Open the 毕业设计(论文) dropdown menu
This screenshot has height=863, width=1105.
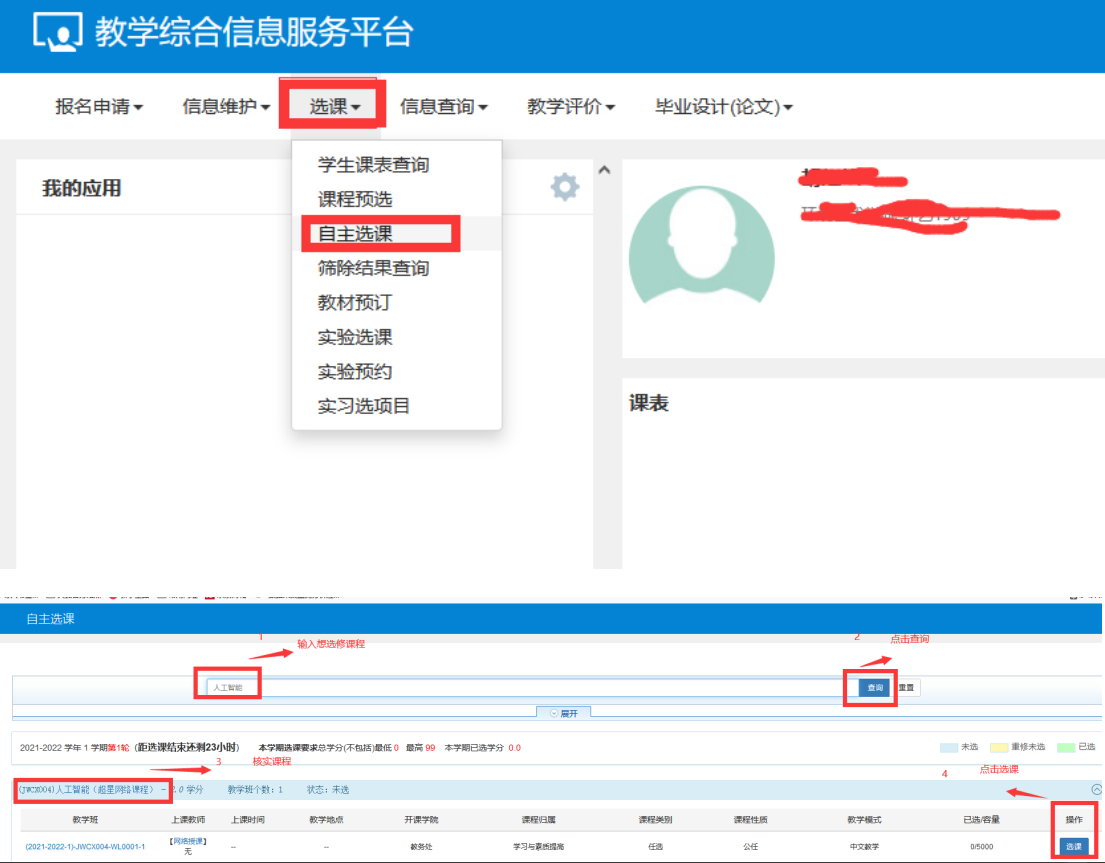point(723,107)
